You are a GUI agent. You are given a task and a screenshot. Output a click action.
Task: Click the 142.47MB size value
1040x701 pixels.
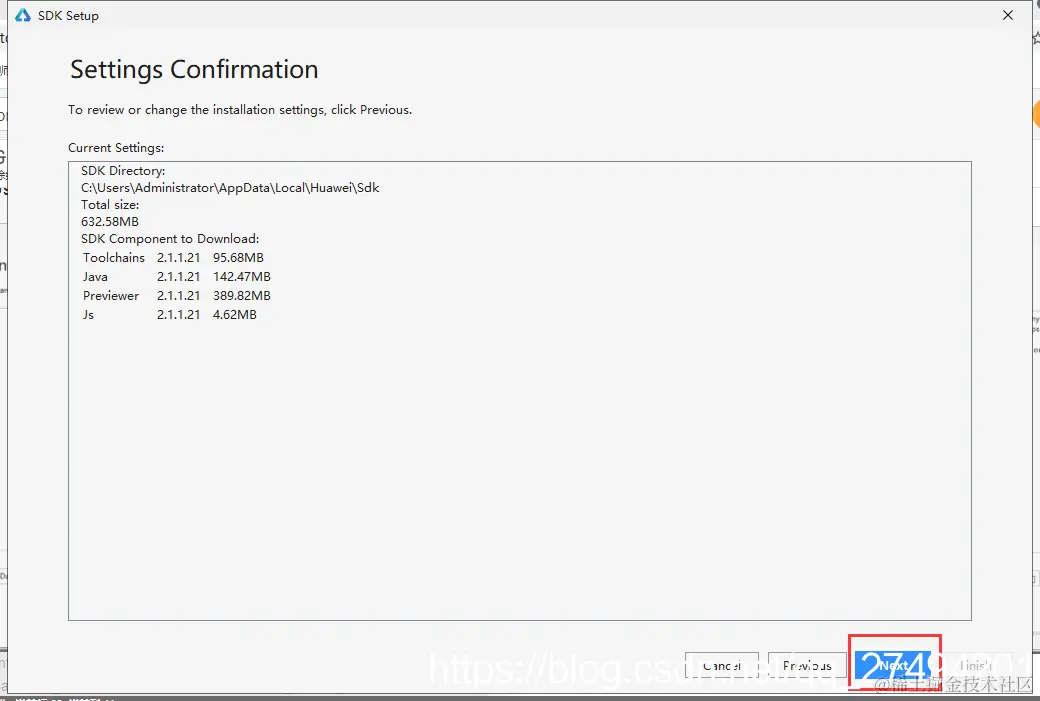[x=241, y=277]
